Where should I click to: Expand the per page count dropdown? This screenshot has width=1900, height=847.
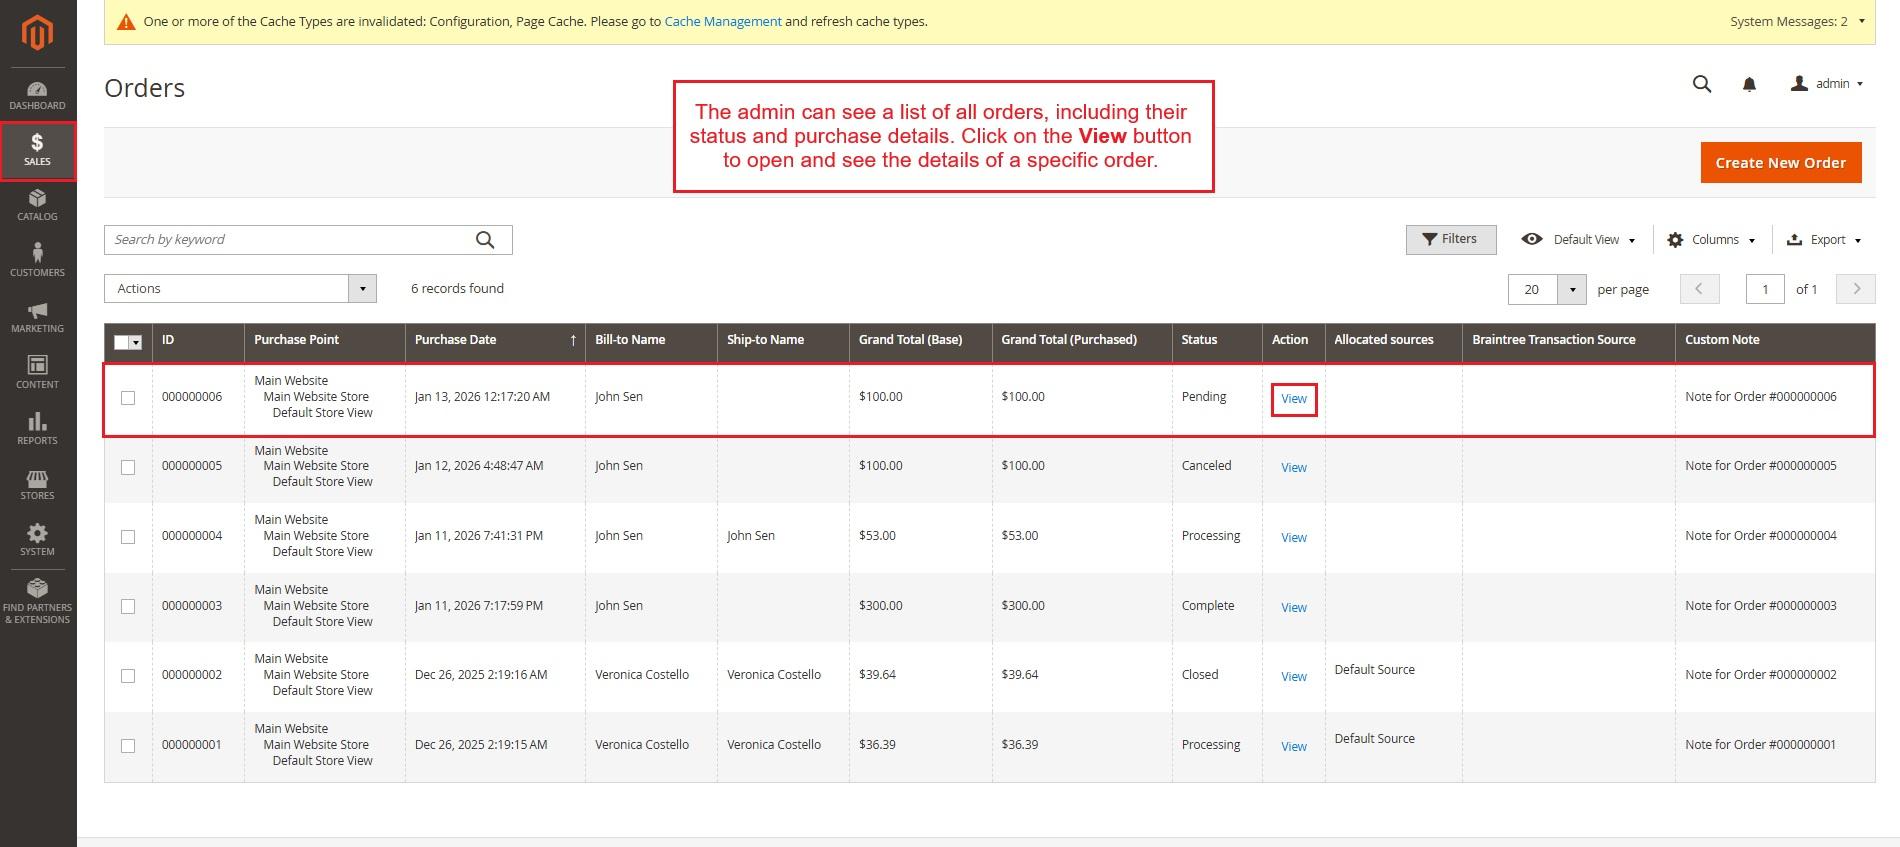tap(1572, 290)
